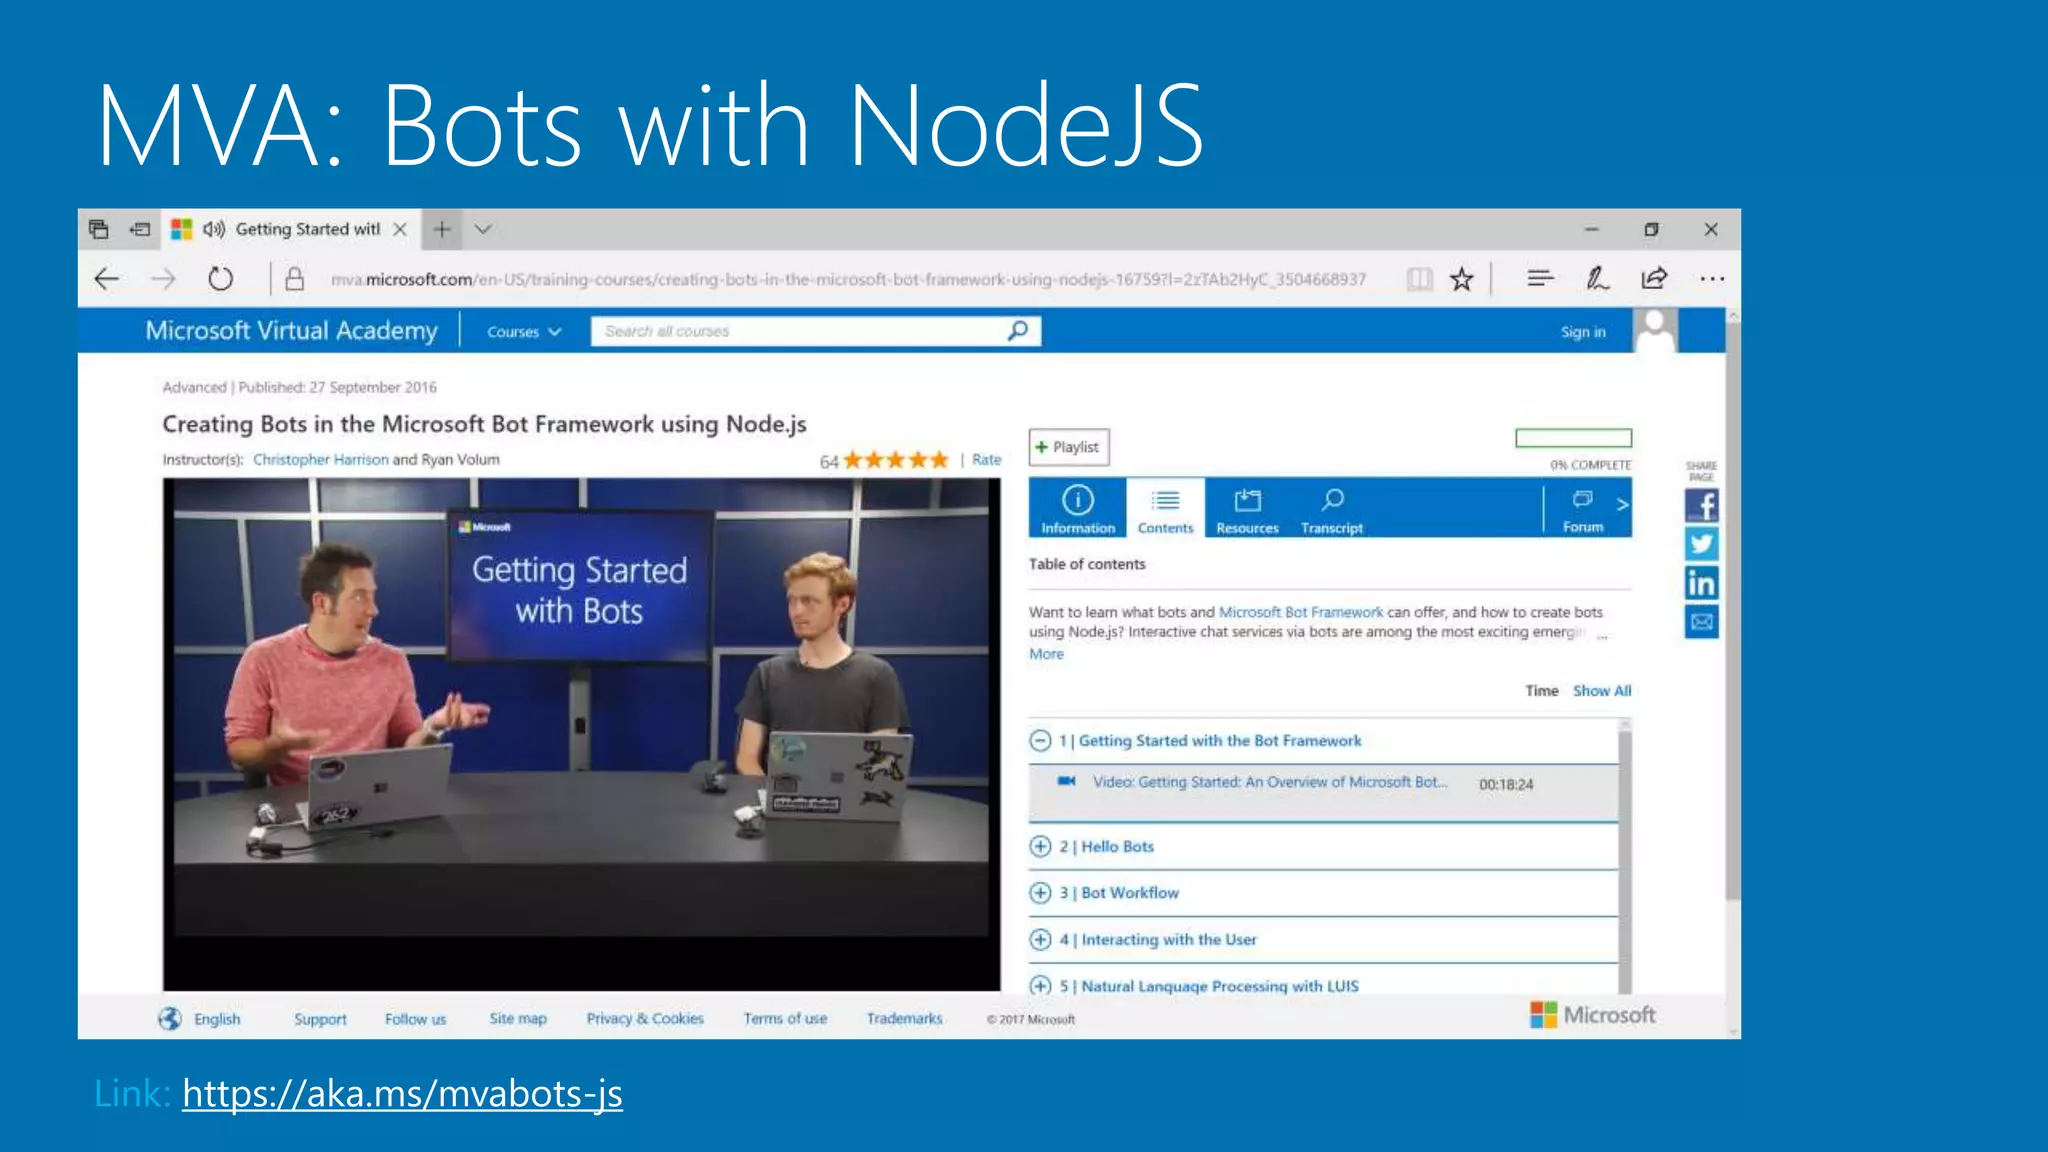Open the reading view book icon

click(x=1419, y=279)
